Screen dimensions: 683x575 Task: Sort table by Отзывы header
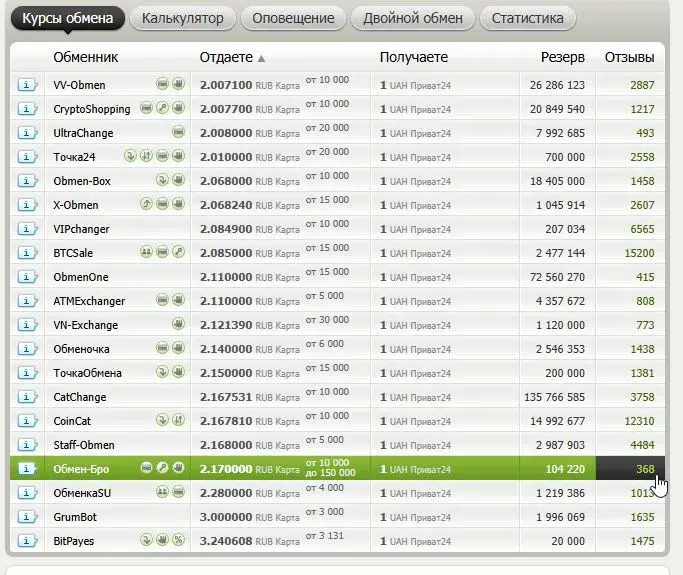point(629,57)
